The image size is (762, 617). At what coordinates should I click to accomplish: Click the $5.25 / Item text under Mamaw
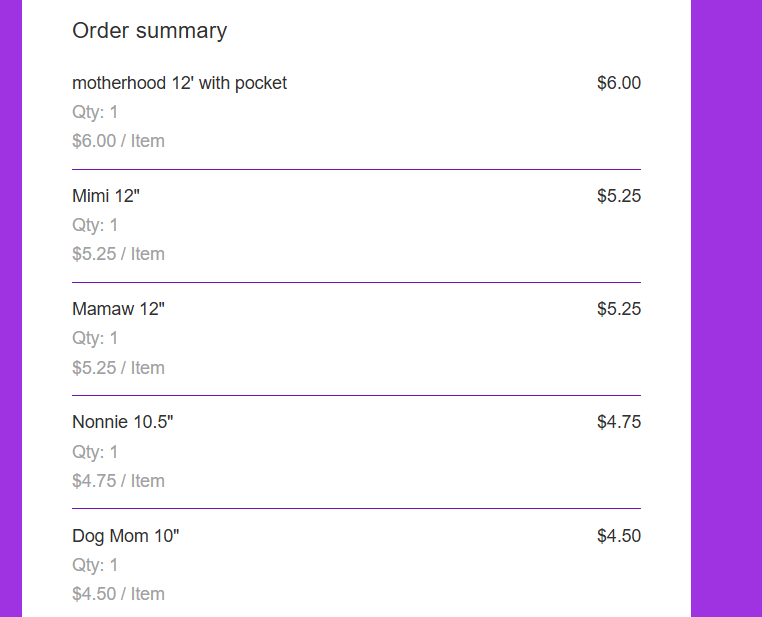coord(118,368)
